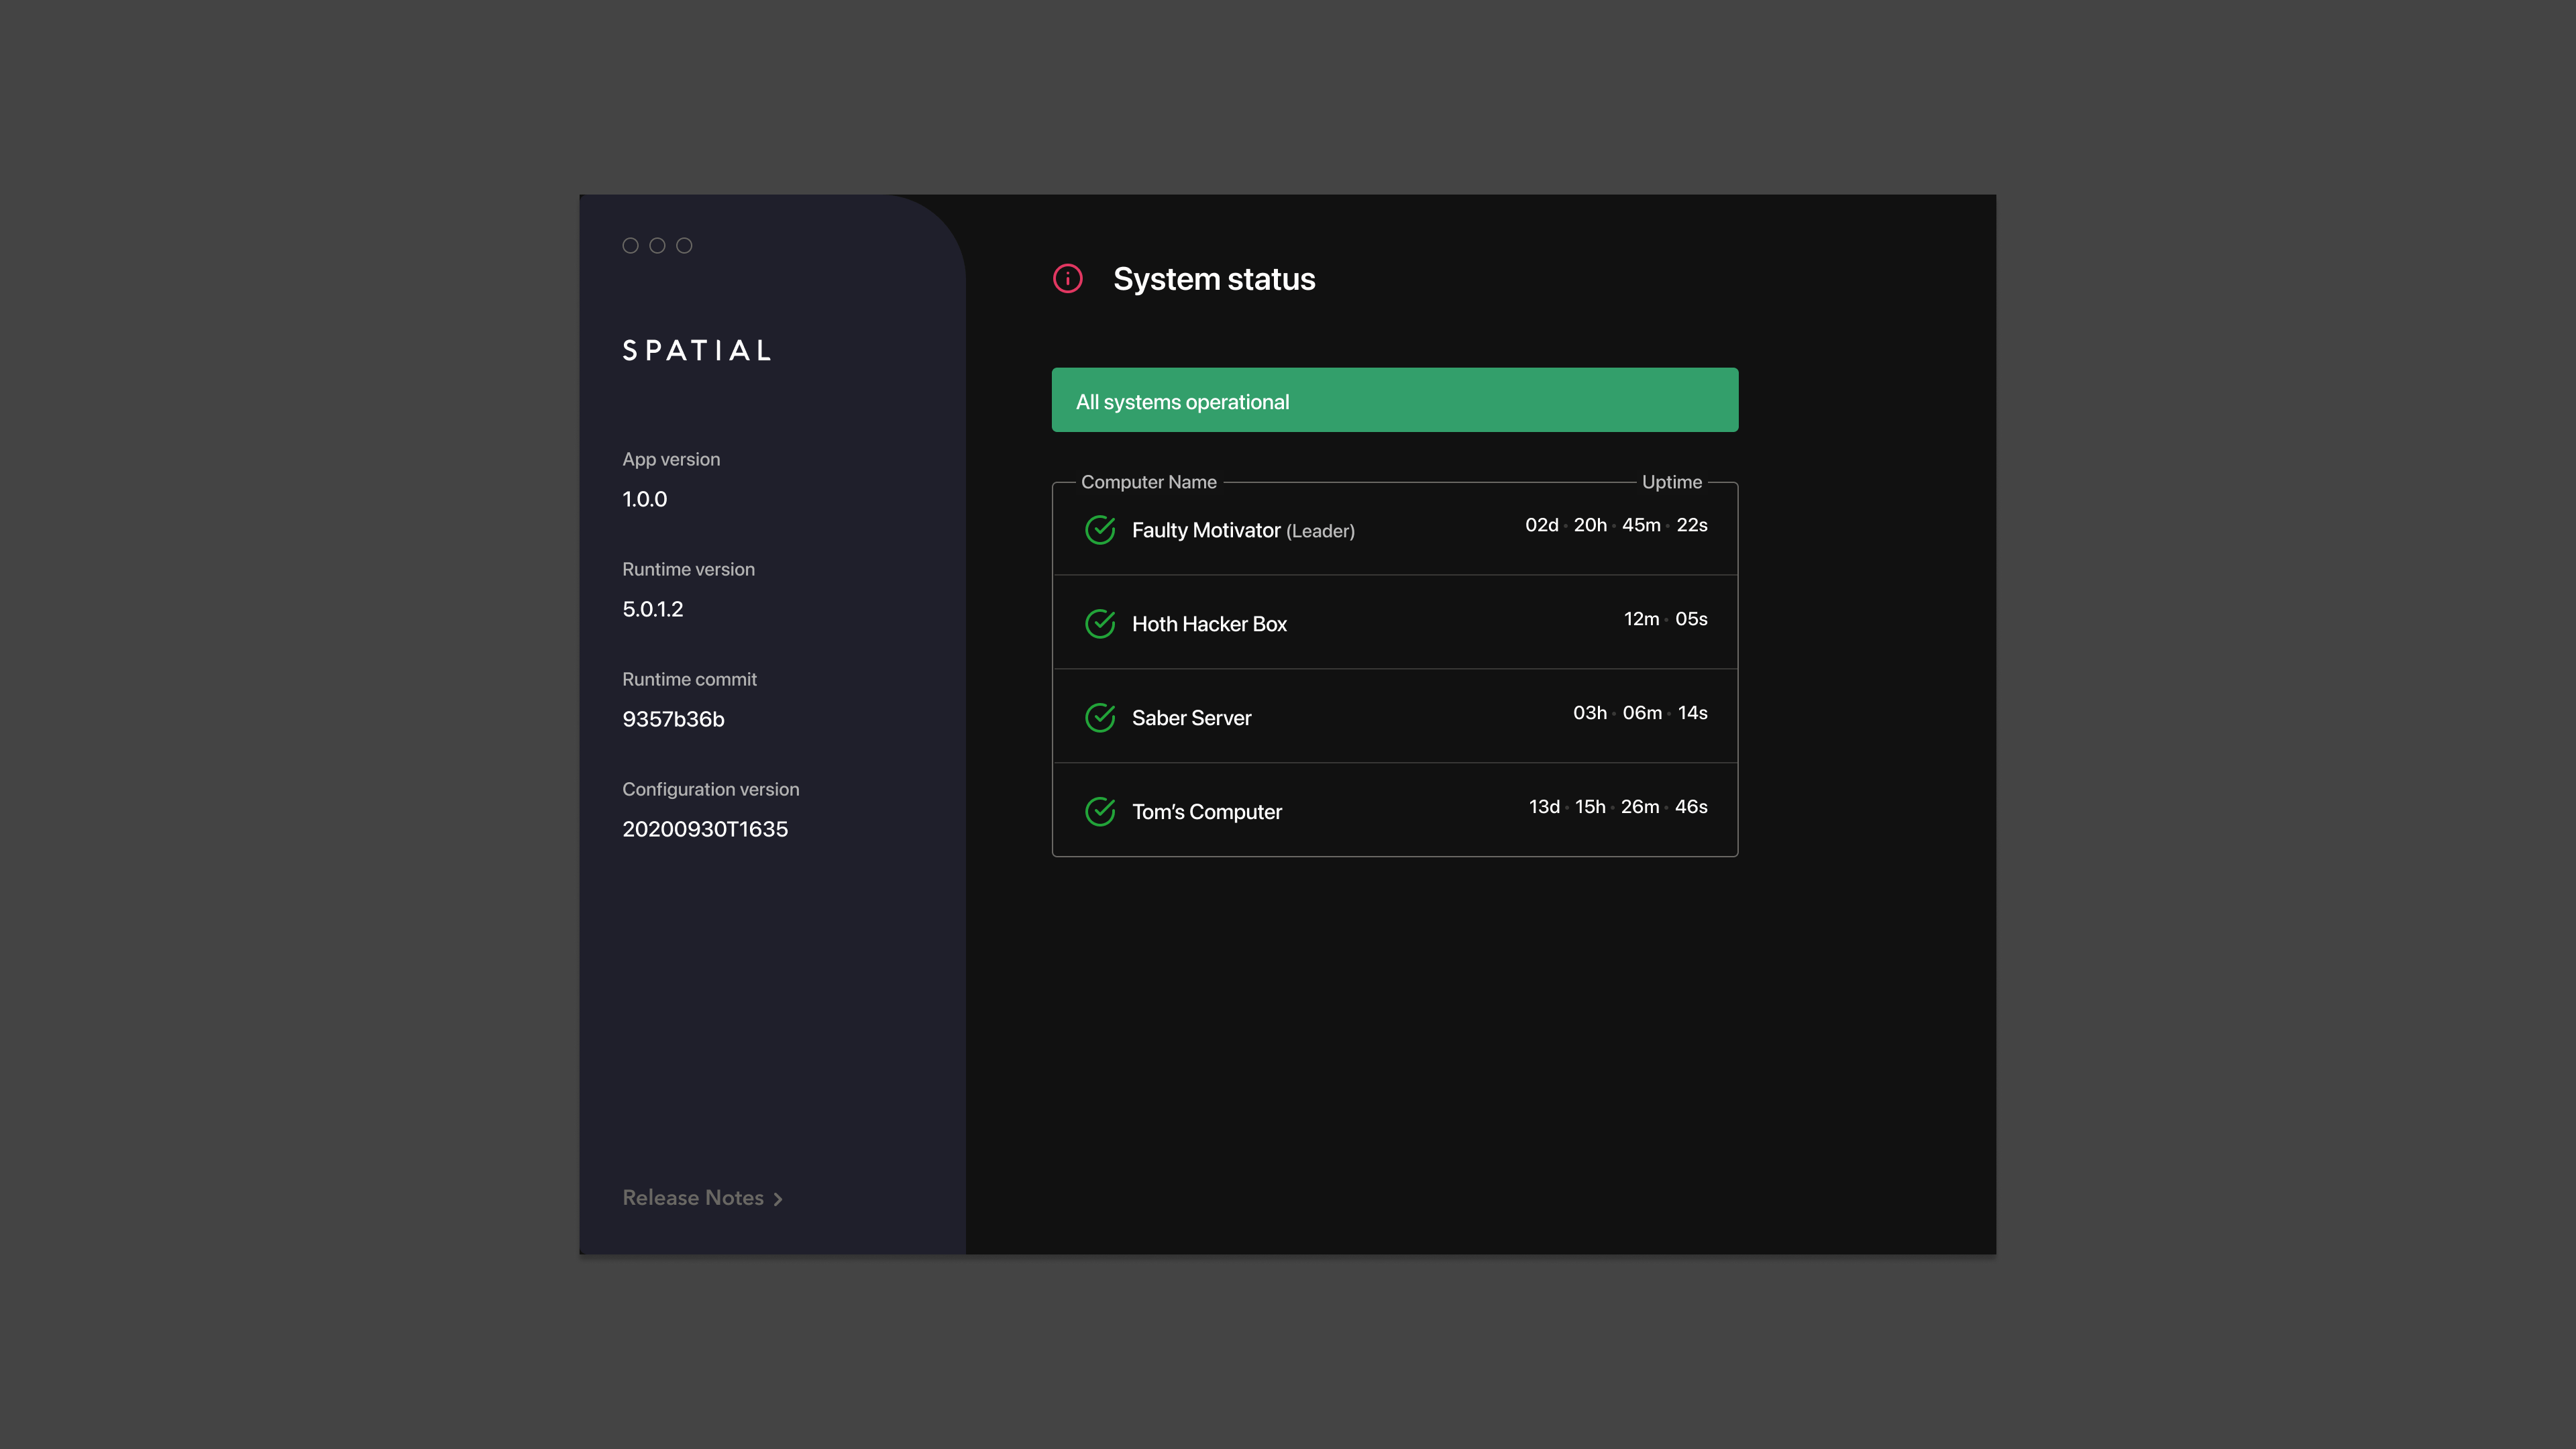This screenshot has height=1449, width=2576.
Task: Open the Release Notes link
Action: click(x=693, y=1197)
